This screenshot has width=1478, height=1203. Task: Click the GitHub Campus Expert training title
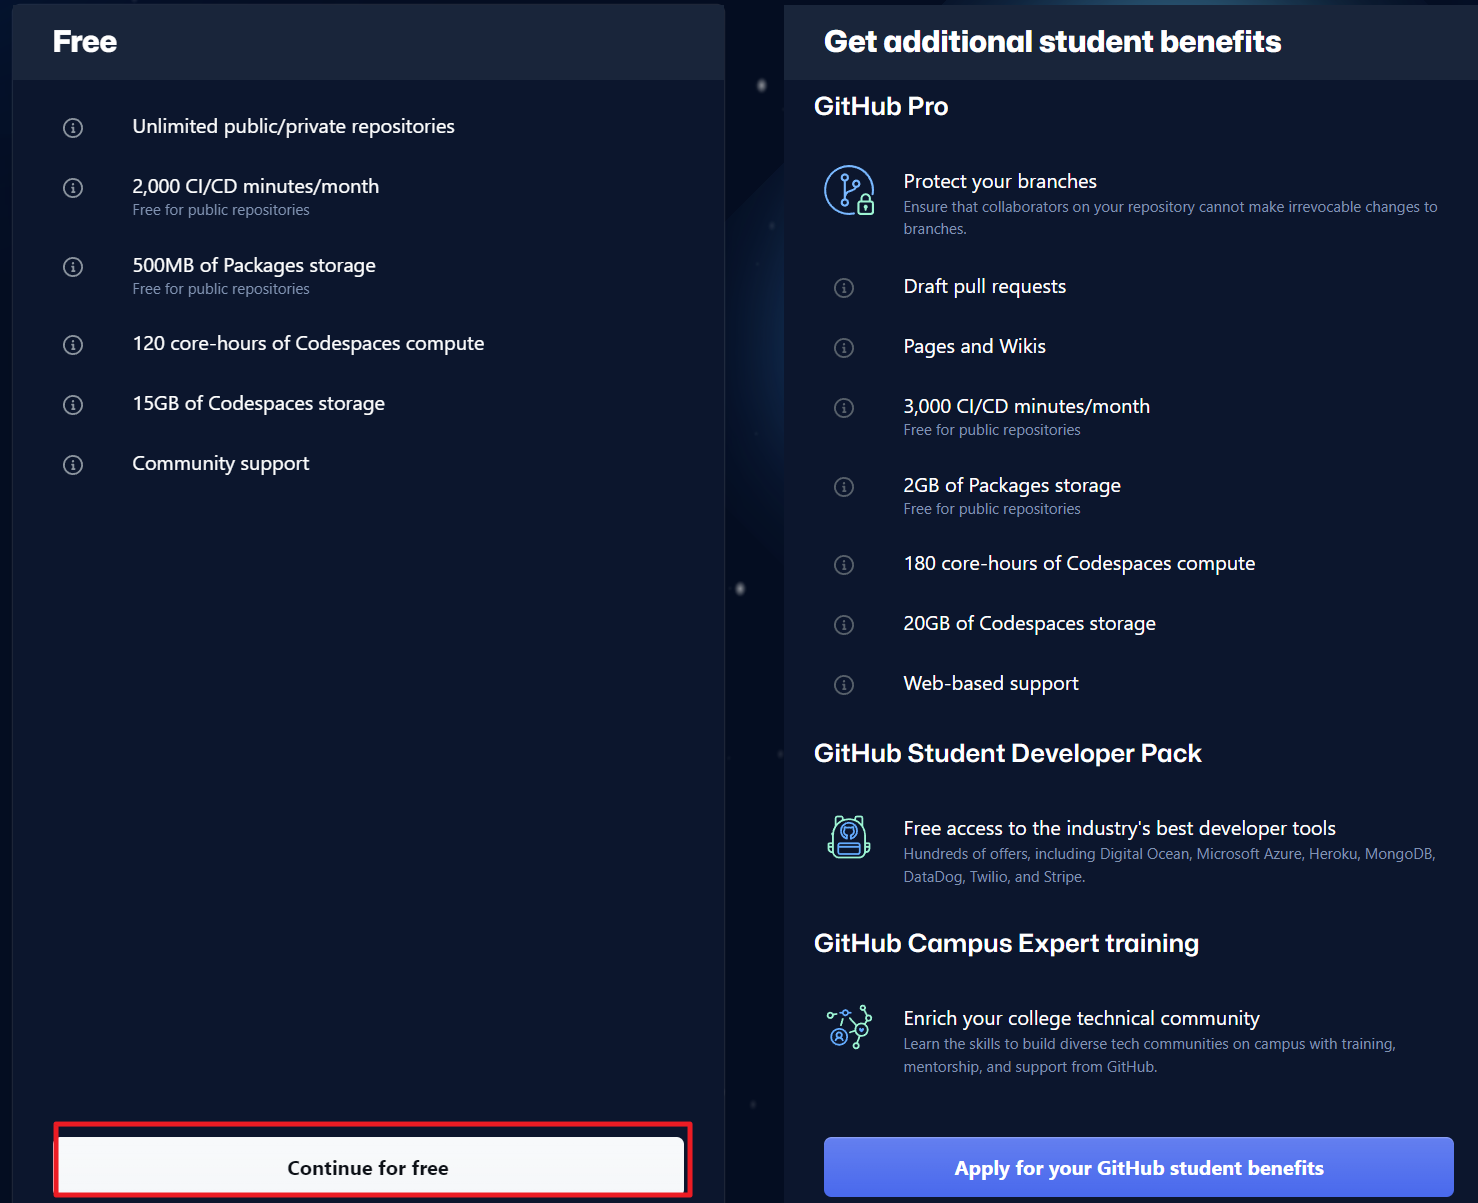(1006, 943)
